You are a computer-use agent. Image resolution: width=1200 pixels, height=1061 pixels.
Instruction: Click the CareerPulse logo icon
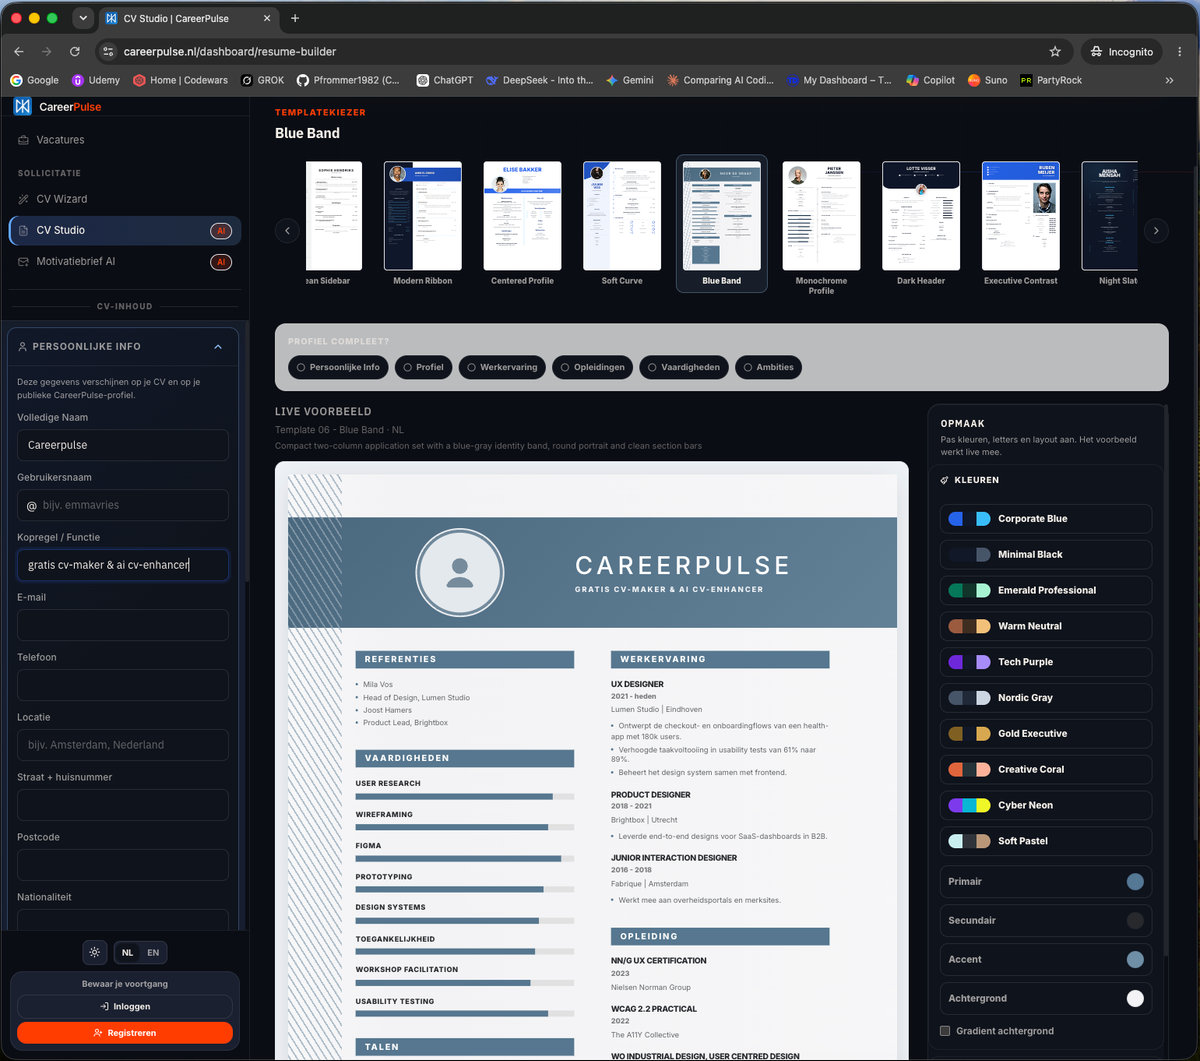coord(23,106)
